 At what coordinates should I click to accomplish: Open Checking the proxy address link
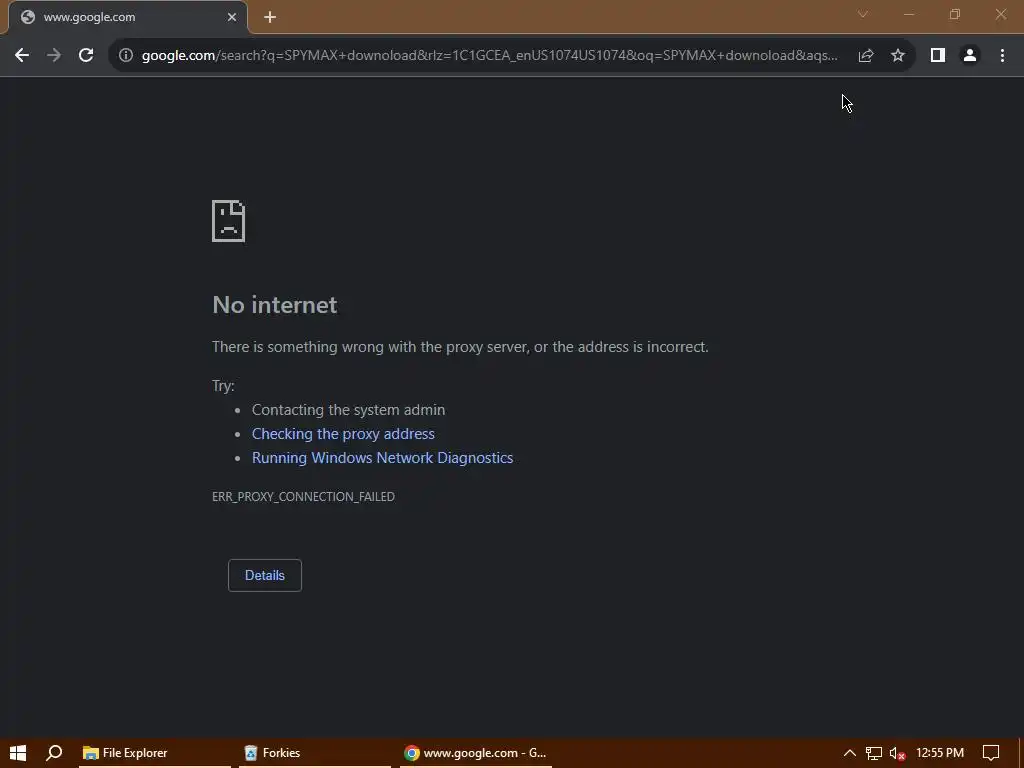tap(343, 434)
